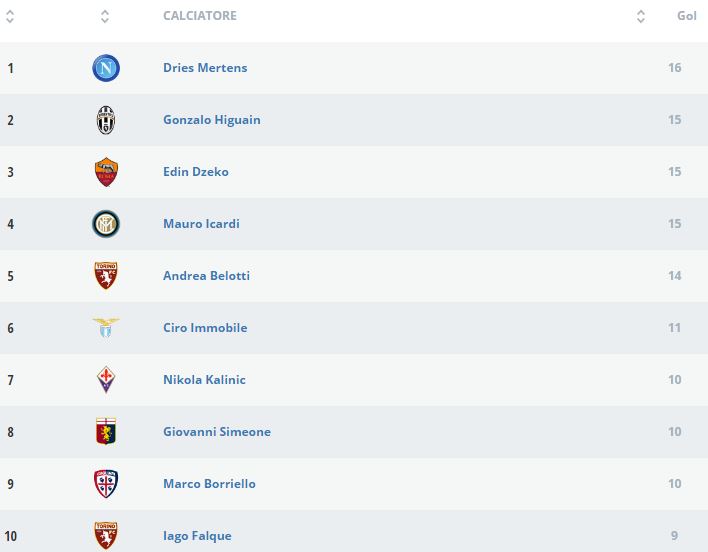Select Torino crest beside Andrea Belotti
Viewport: 708px width, 552px height.
coord(106,276)
